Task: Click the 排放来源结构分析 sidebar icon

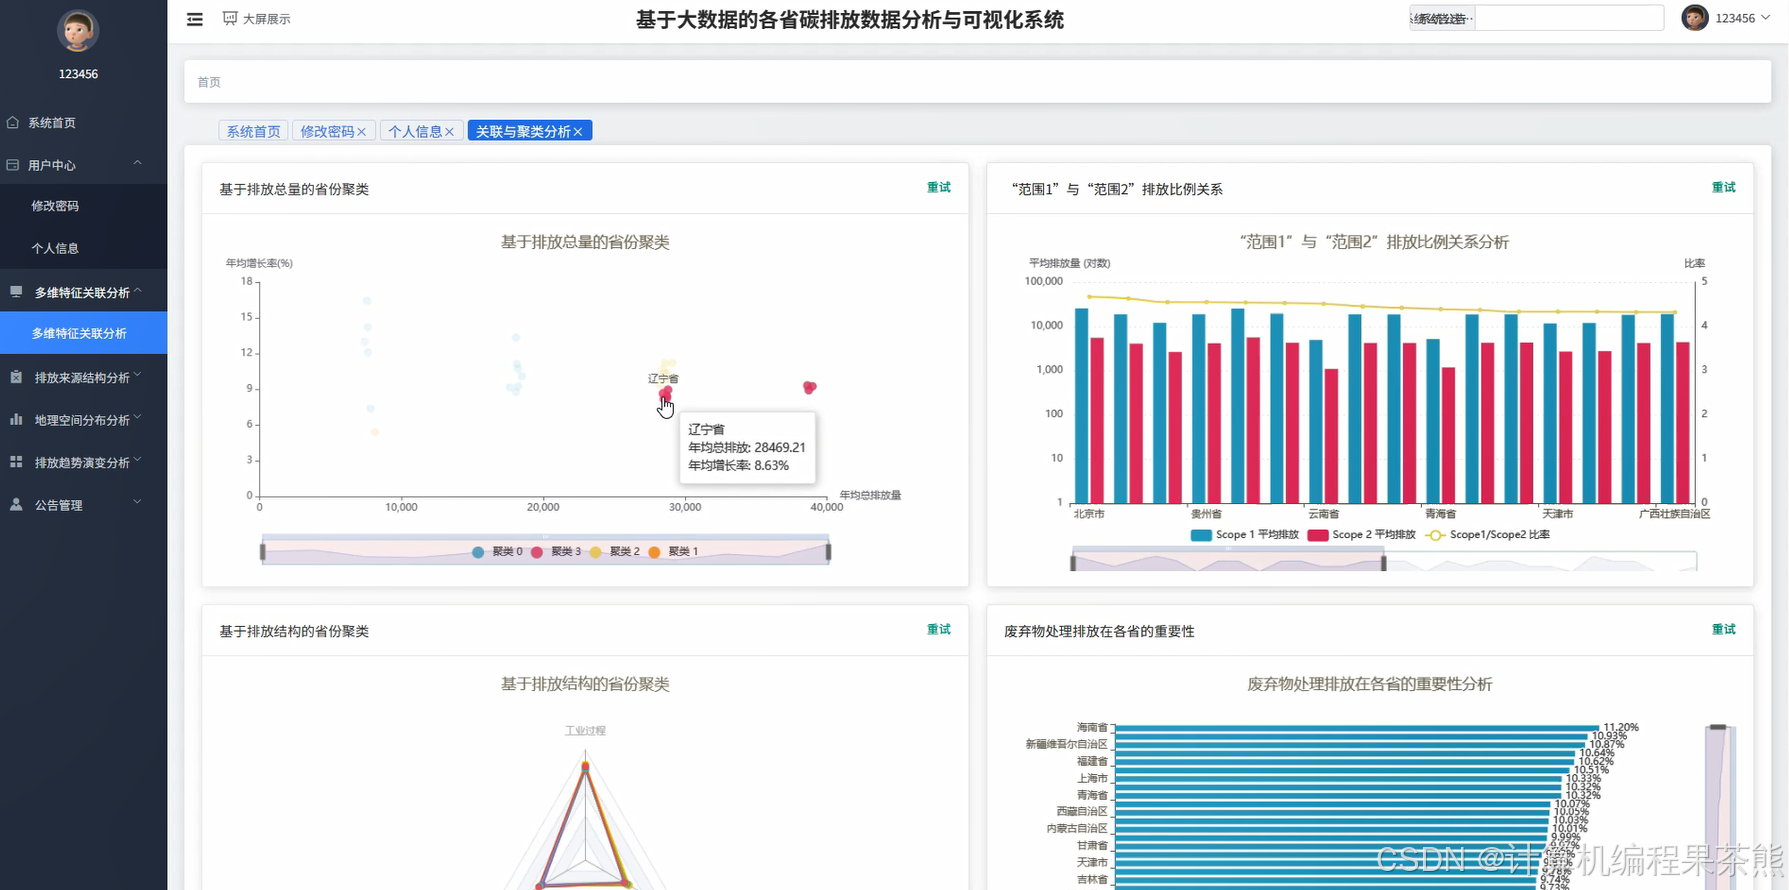Action: pyautogui.click(x=16, y=377)
